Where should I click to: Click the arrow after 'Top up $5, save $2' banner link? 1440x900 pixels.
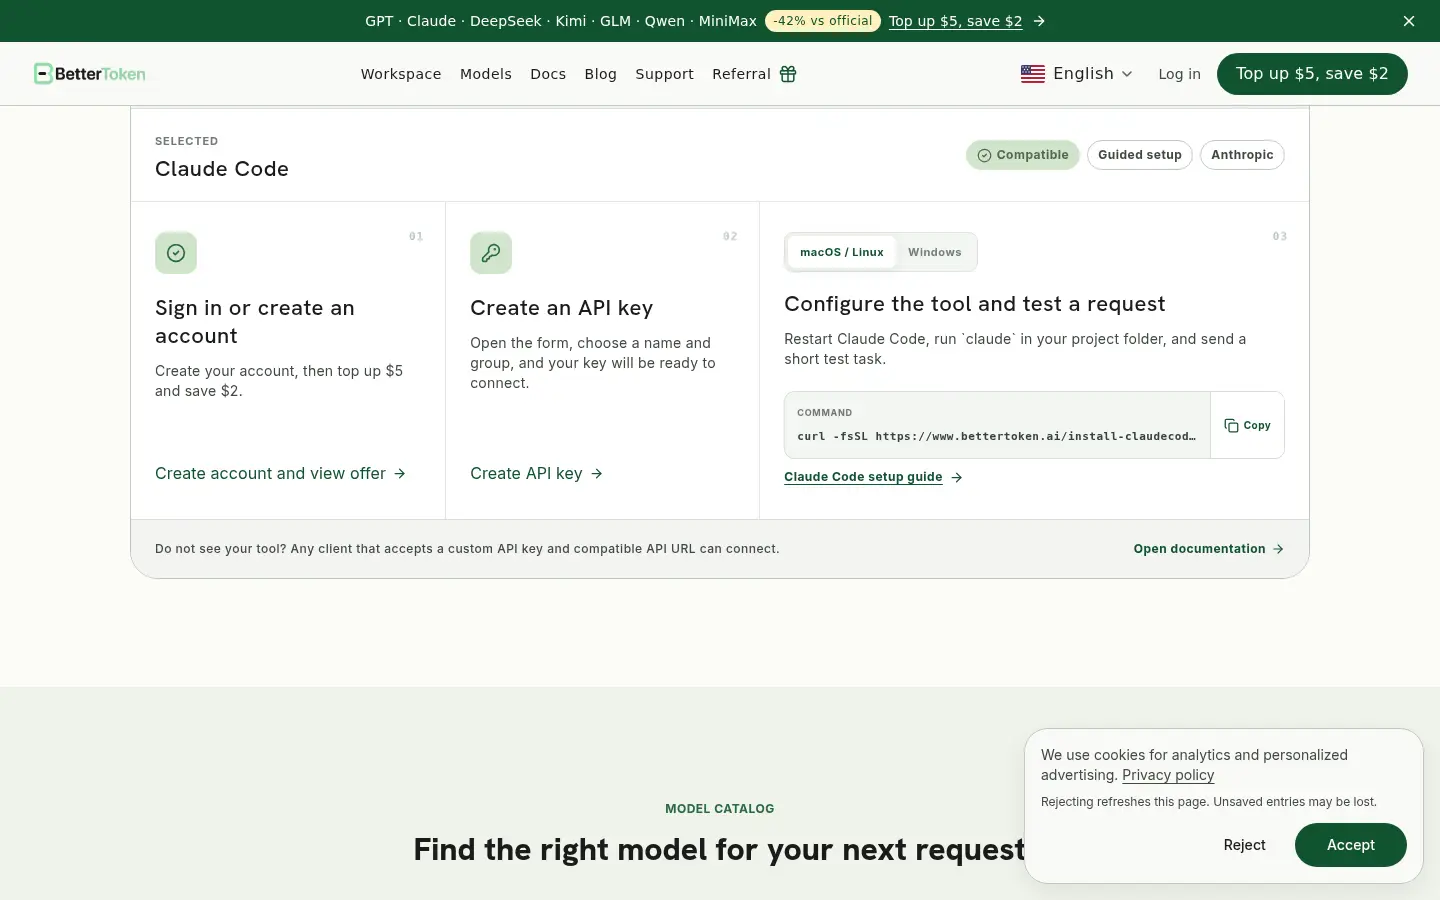point(1039,21)
